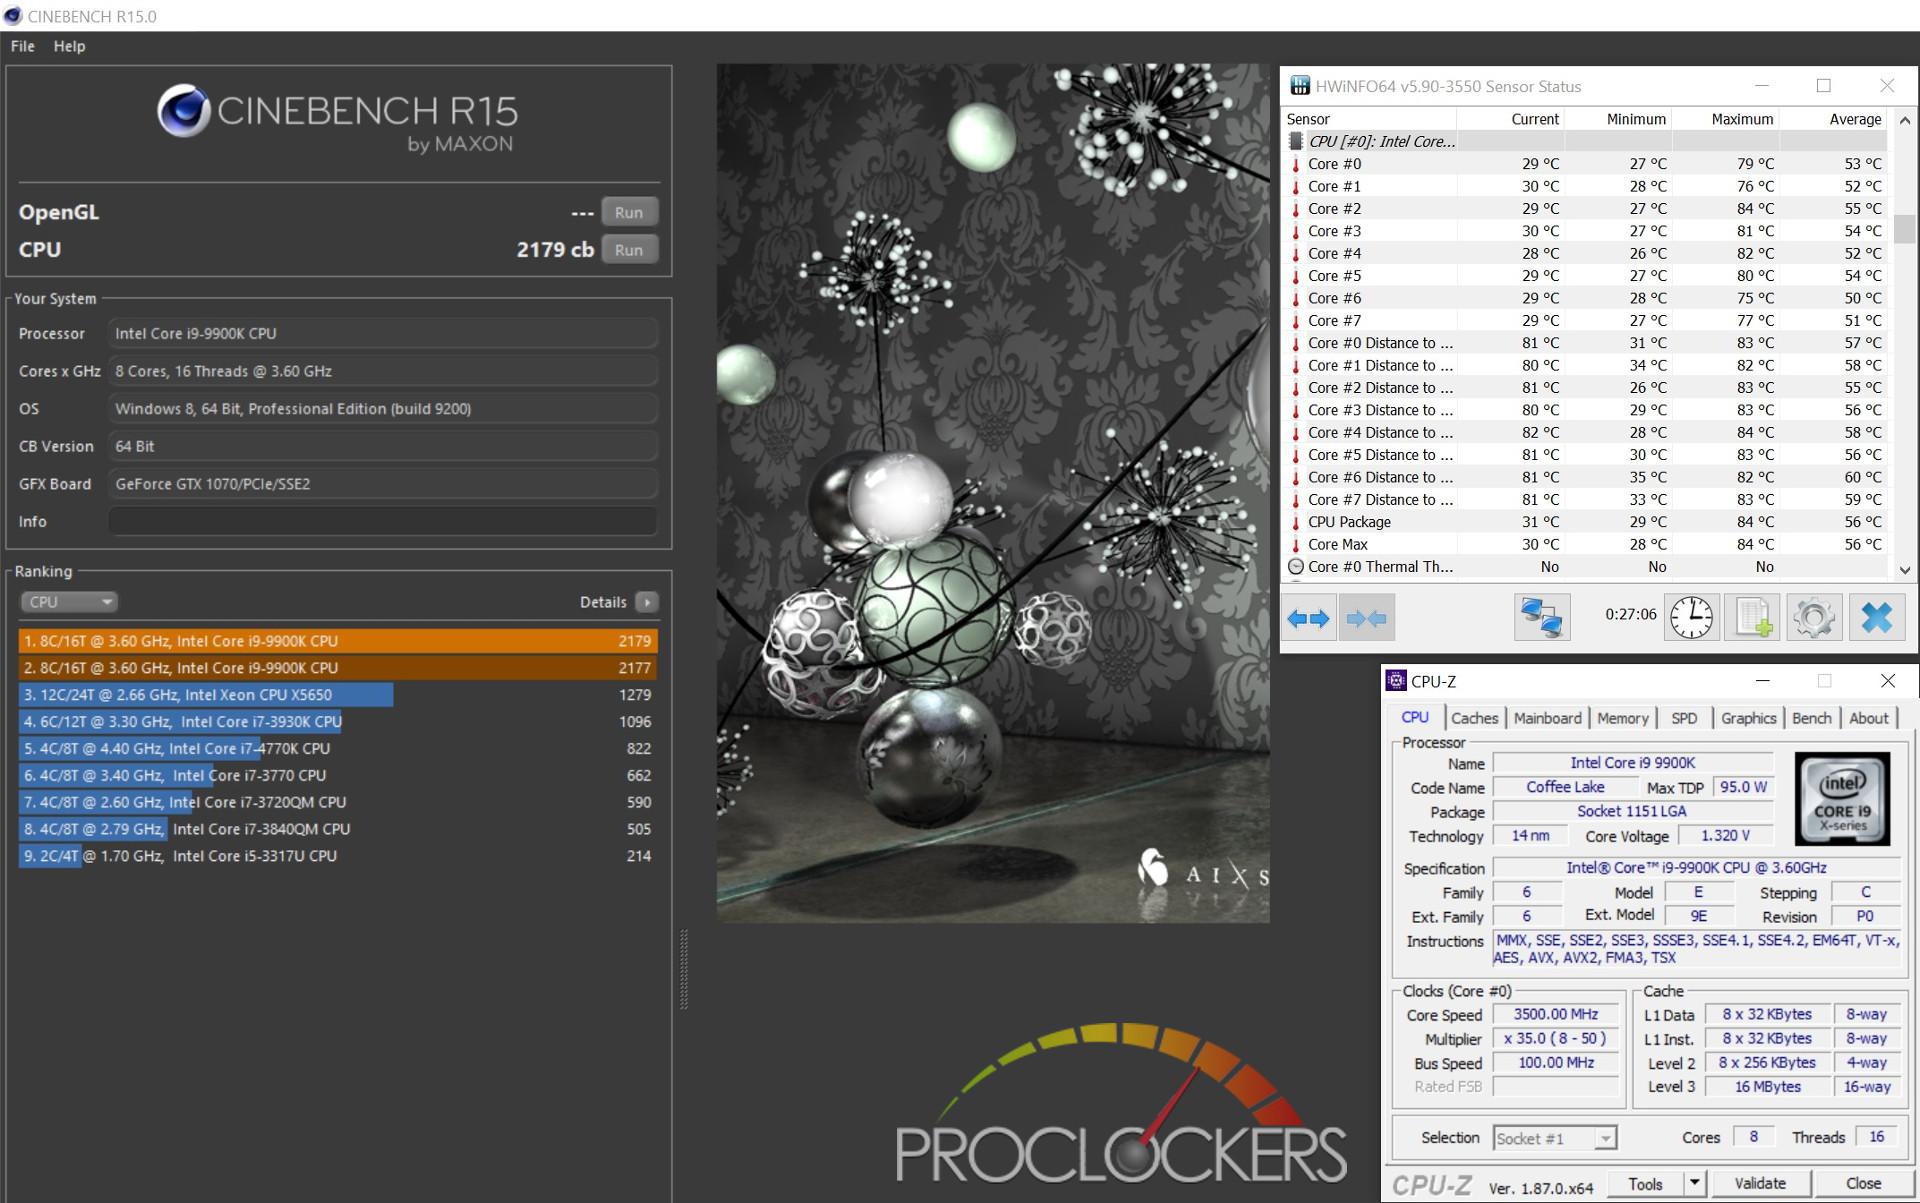Image resolution: width=1920 pixels, height=1203 pixels.
Task: Select the Core #4 Distance to sensor row
Action: pyautogui.click(x=1587, y=433)
